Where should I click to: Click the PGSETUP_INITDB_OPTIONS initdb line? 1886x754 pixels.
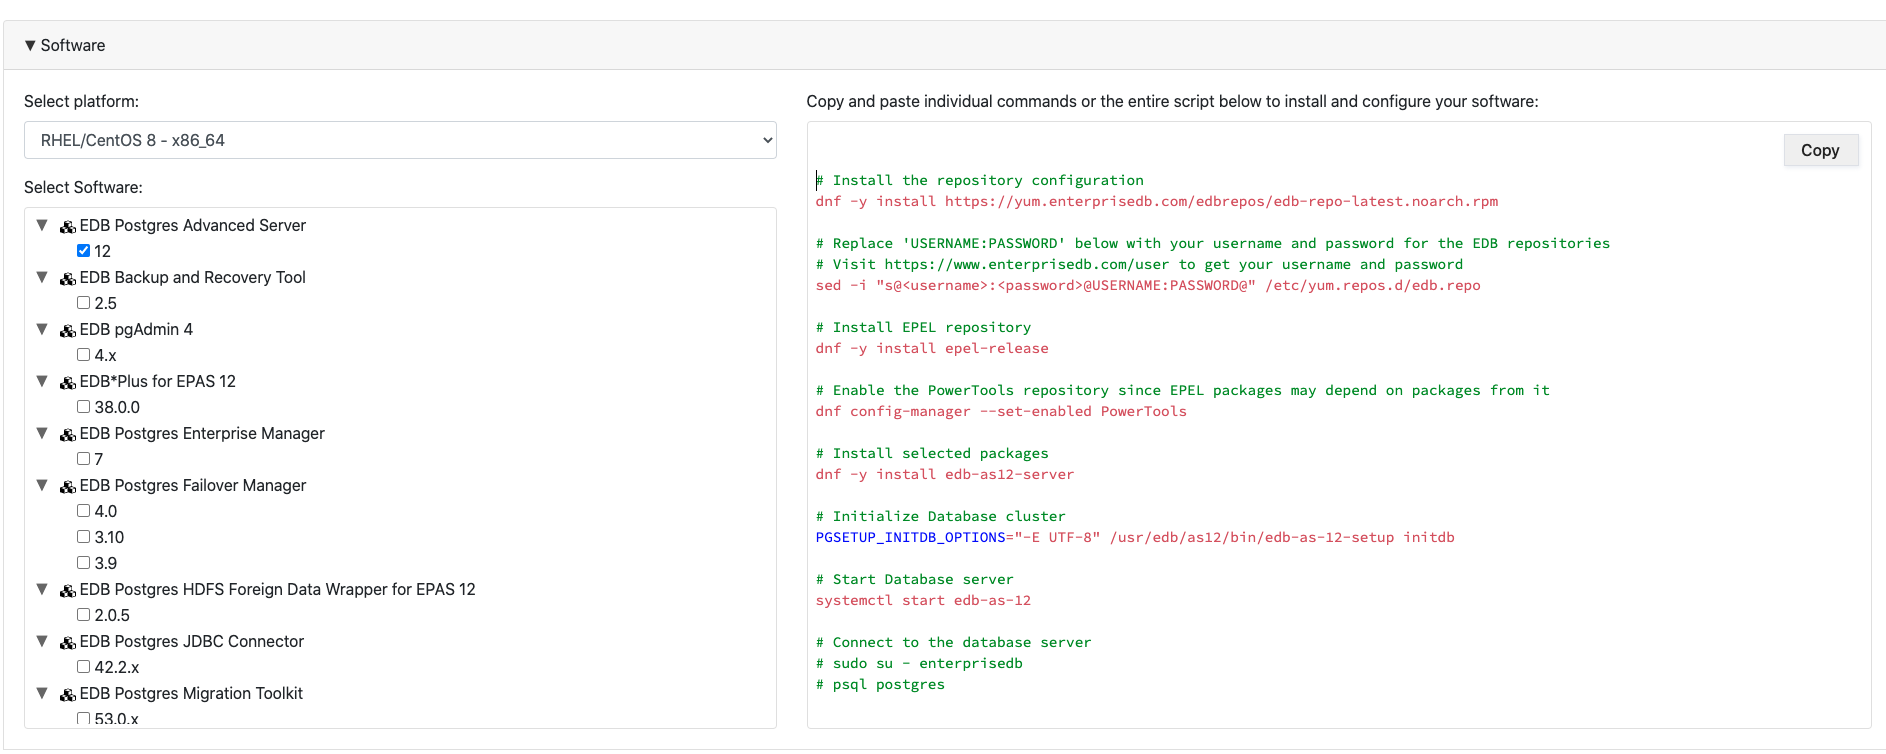tap(1135, 537)
